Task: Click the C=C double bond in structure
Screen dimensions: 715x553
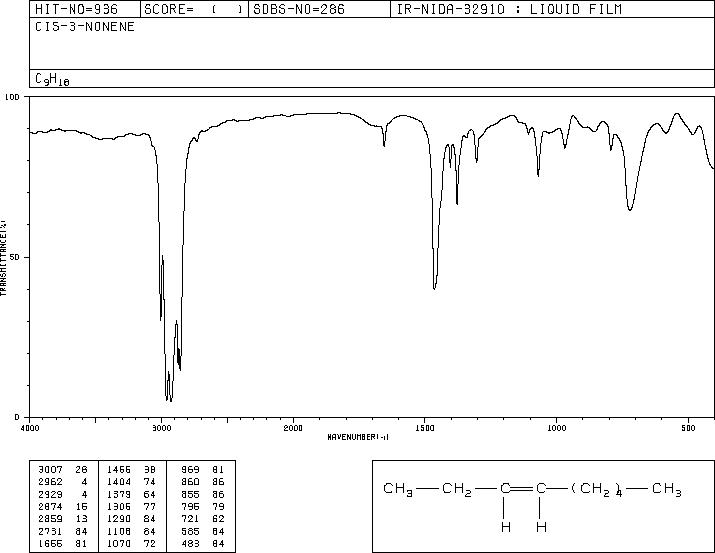Action: [523, 489]
